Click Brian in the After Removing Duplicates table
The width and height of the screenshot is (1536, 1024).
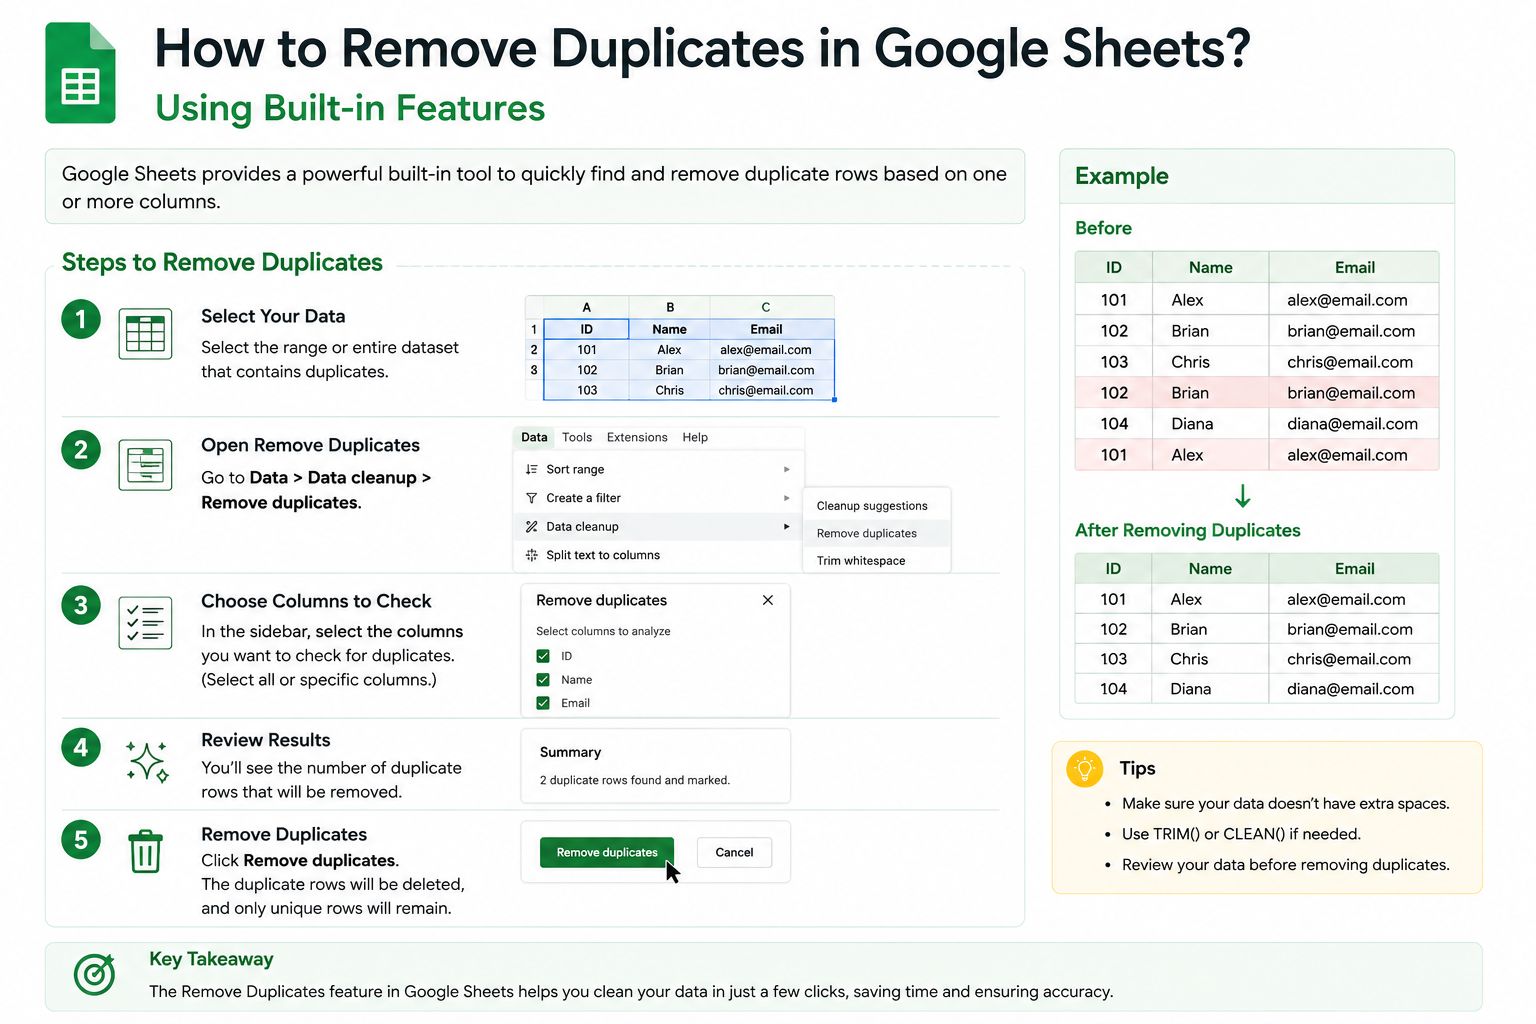pos(1189,629)
